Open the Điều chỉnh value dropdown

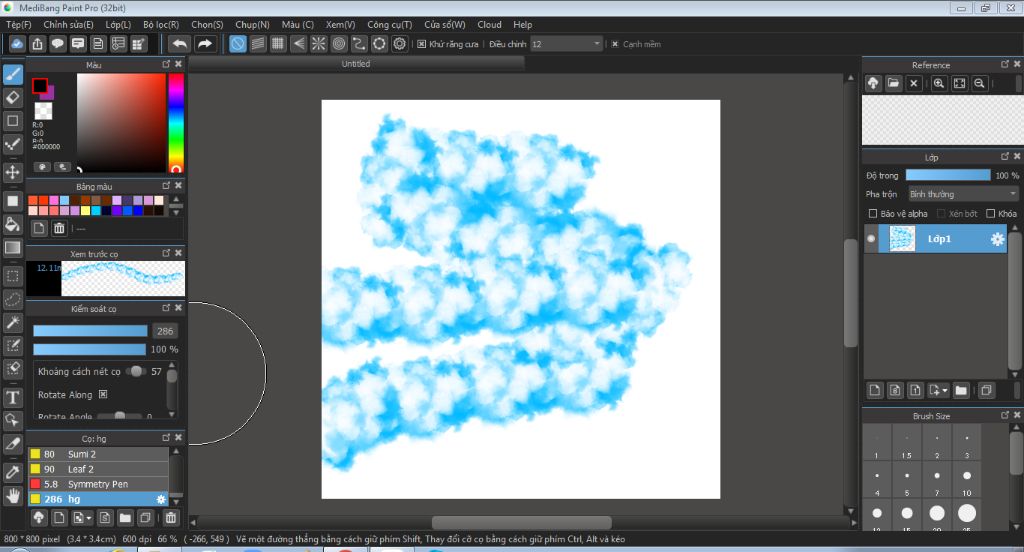pyautogui.click(x=597, y=44)
